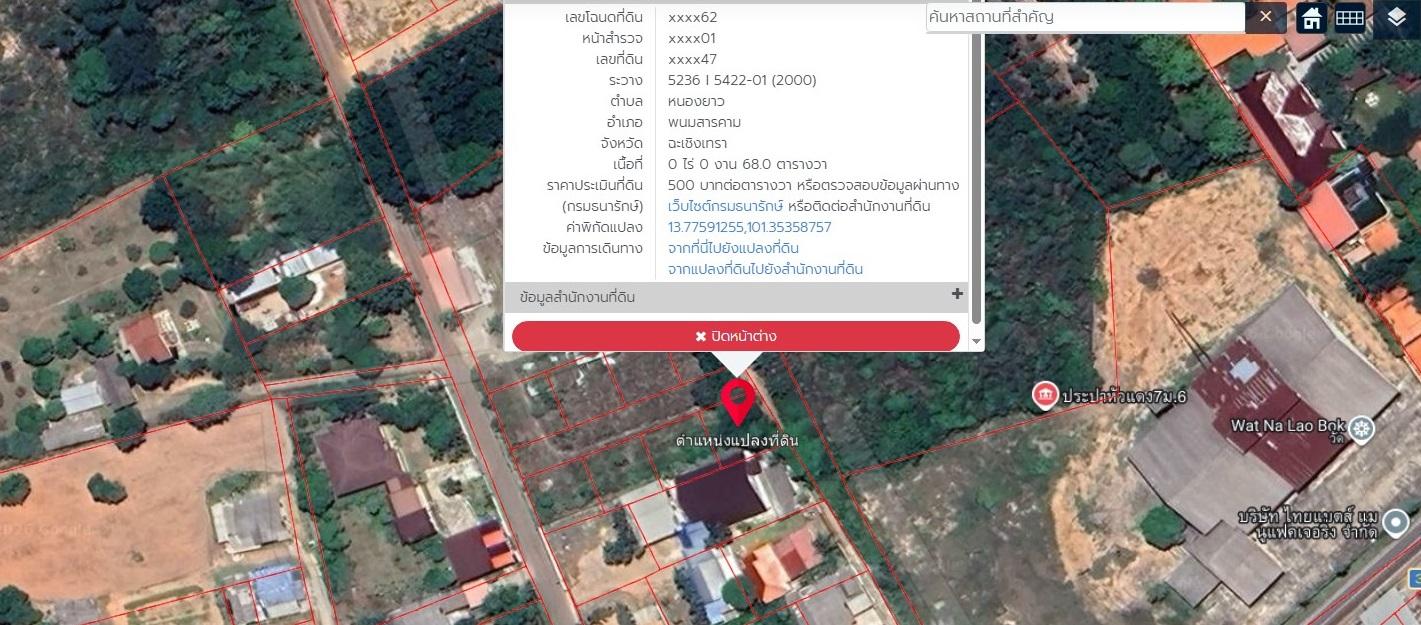This screenshot has width=1421, height=625.
Task: Click the Wat Na Lao Bok marker icon
Action: pyautogui.click(x=1359, y=426)
